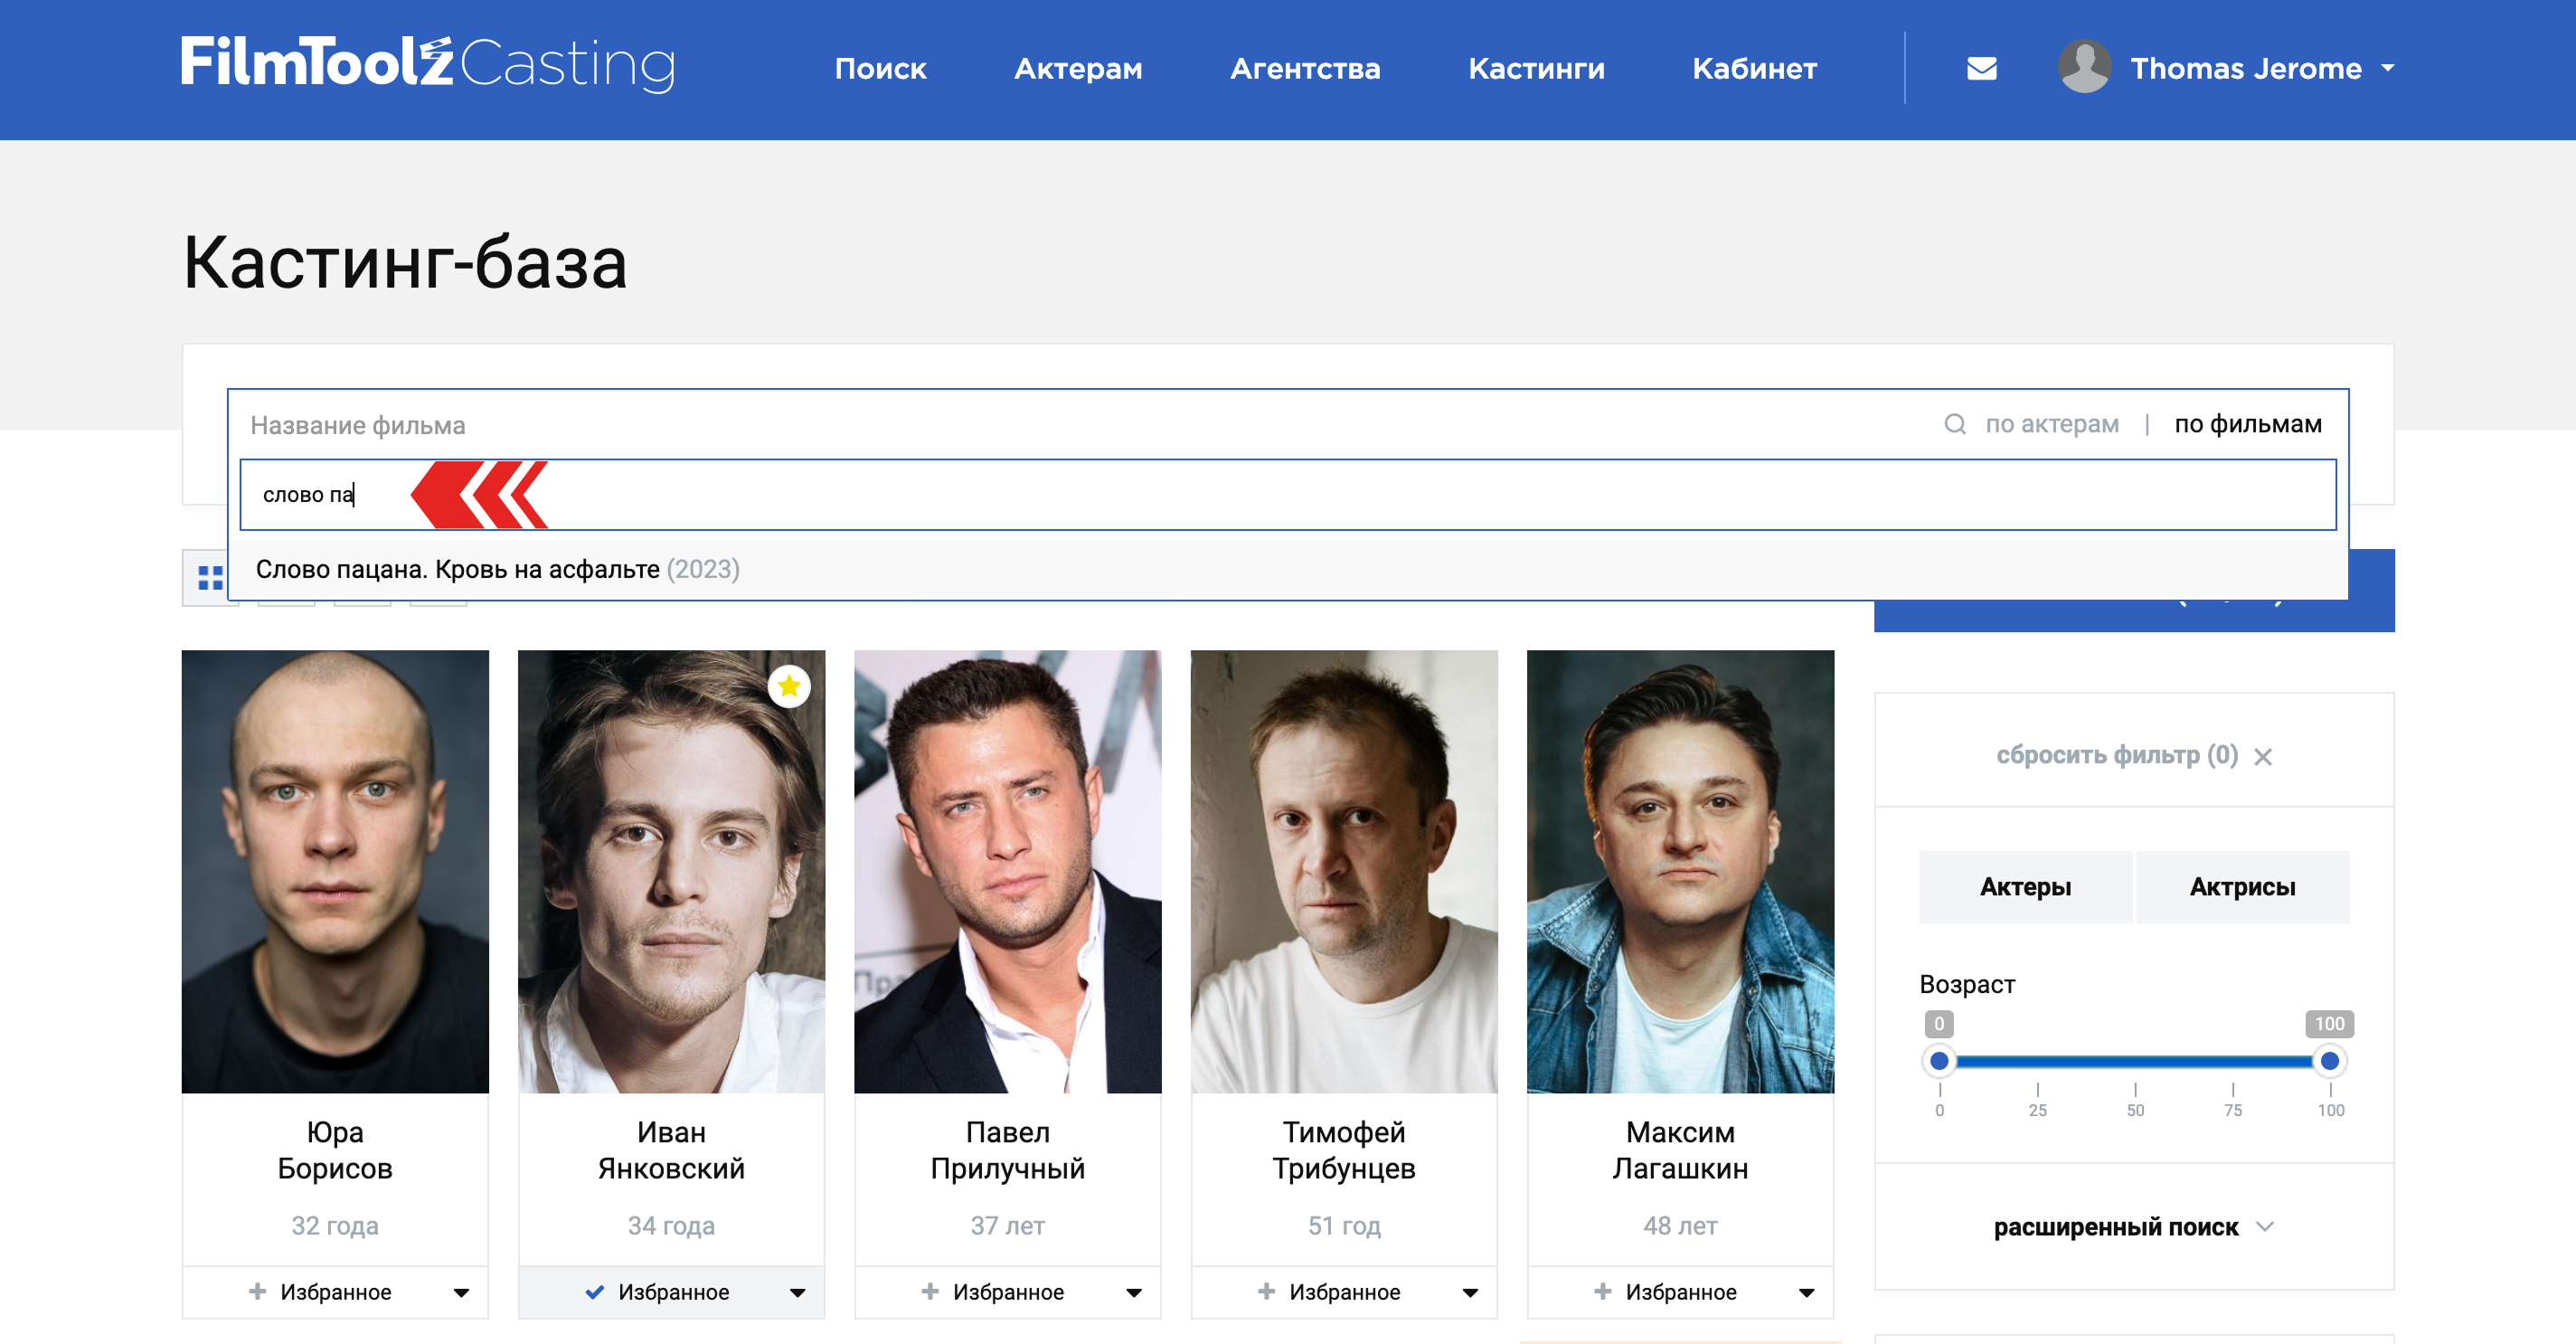This screenshot has width=2576, height=1344.
Task: Open the messages envelope icon
Action: [x=1981, y=68]
